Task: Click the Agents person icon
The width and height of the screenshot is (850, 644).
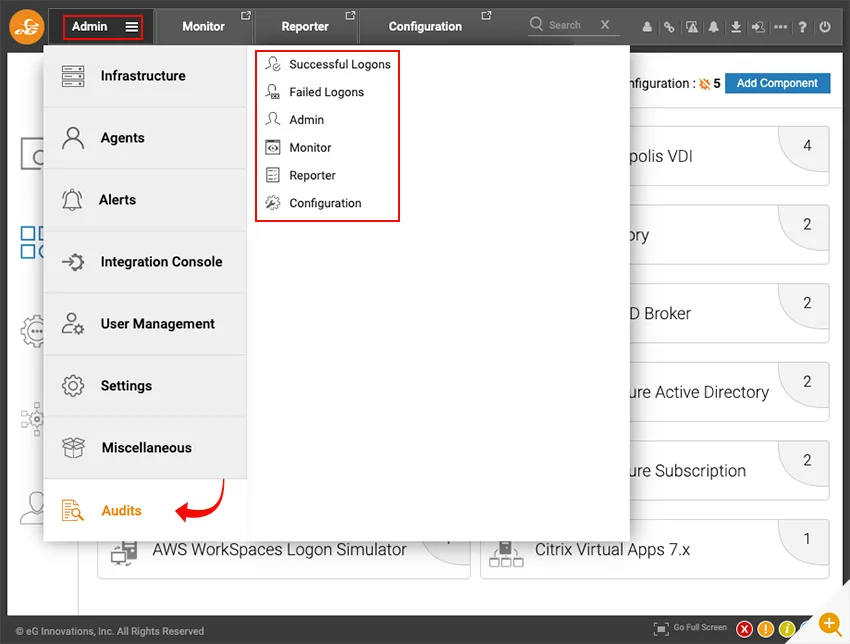Action: pos(73,138)
